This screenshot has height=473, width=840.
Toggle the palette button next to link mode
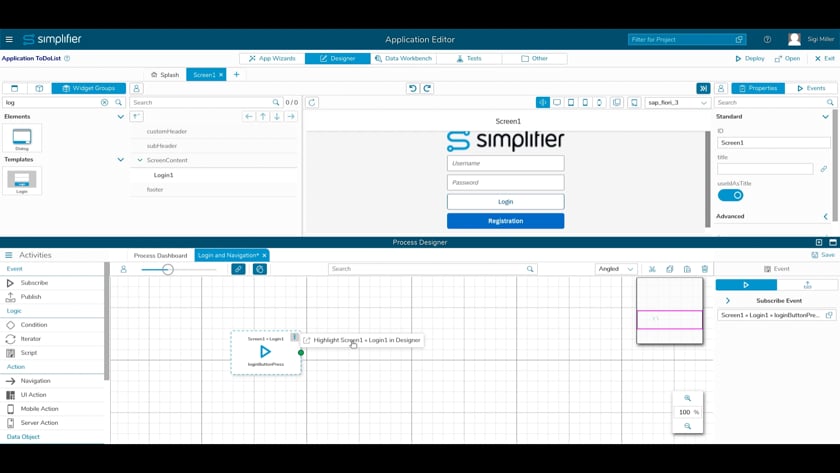click(260, 269)
